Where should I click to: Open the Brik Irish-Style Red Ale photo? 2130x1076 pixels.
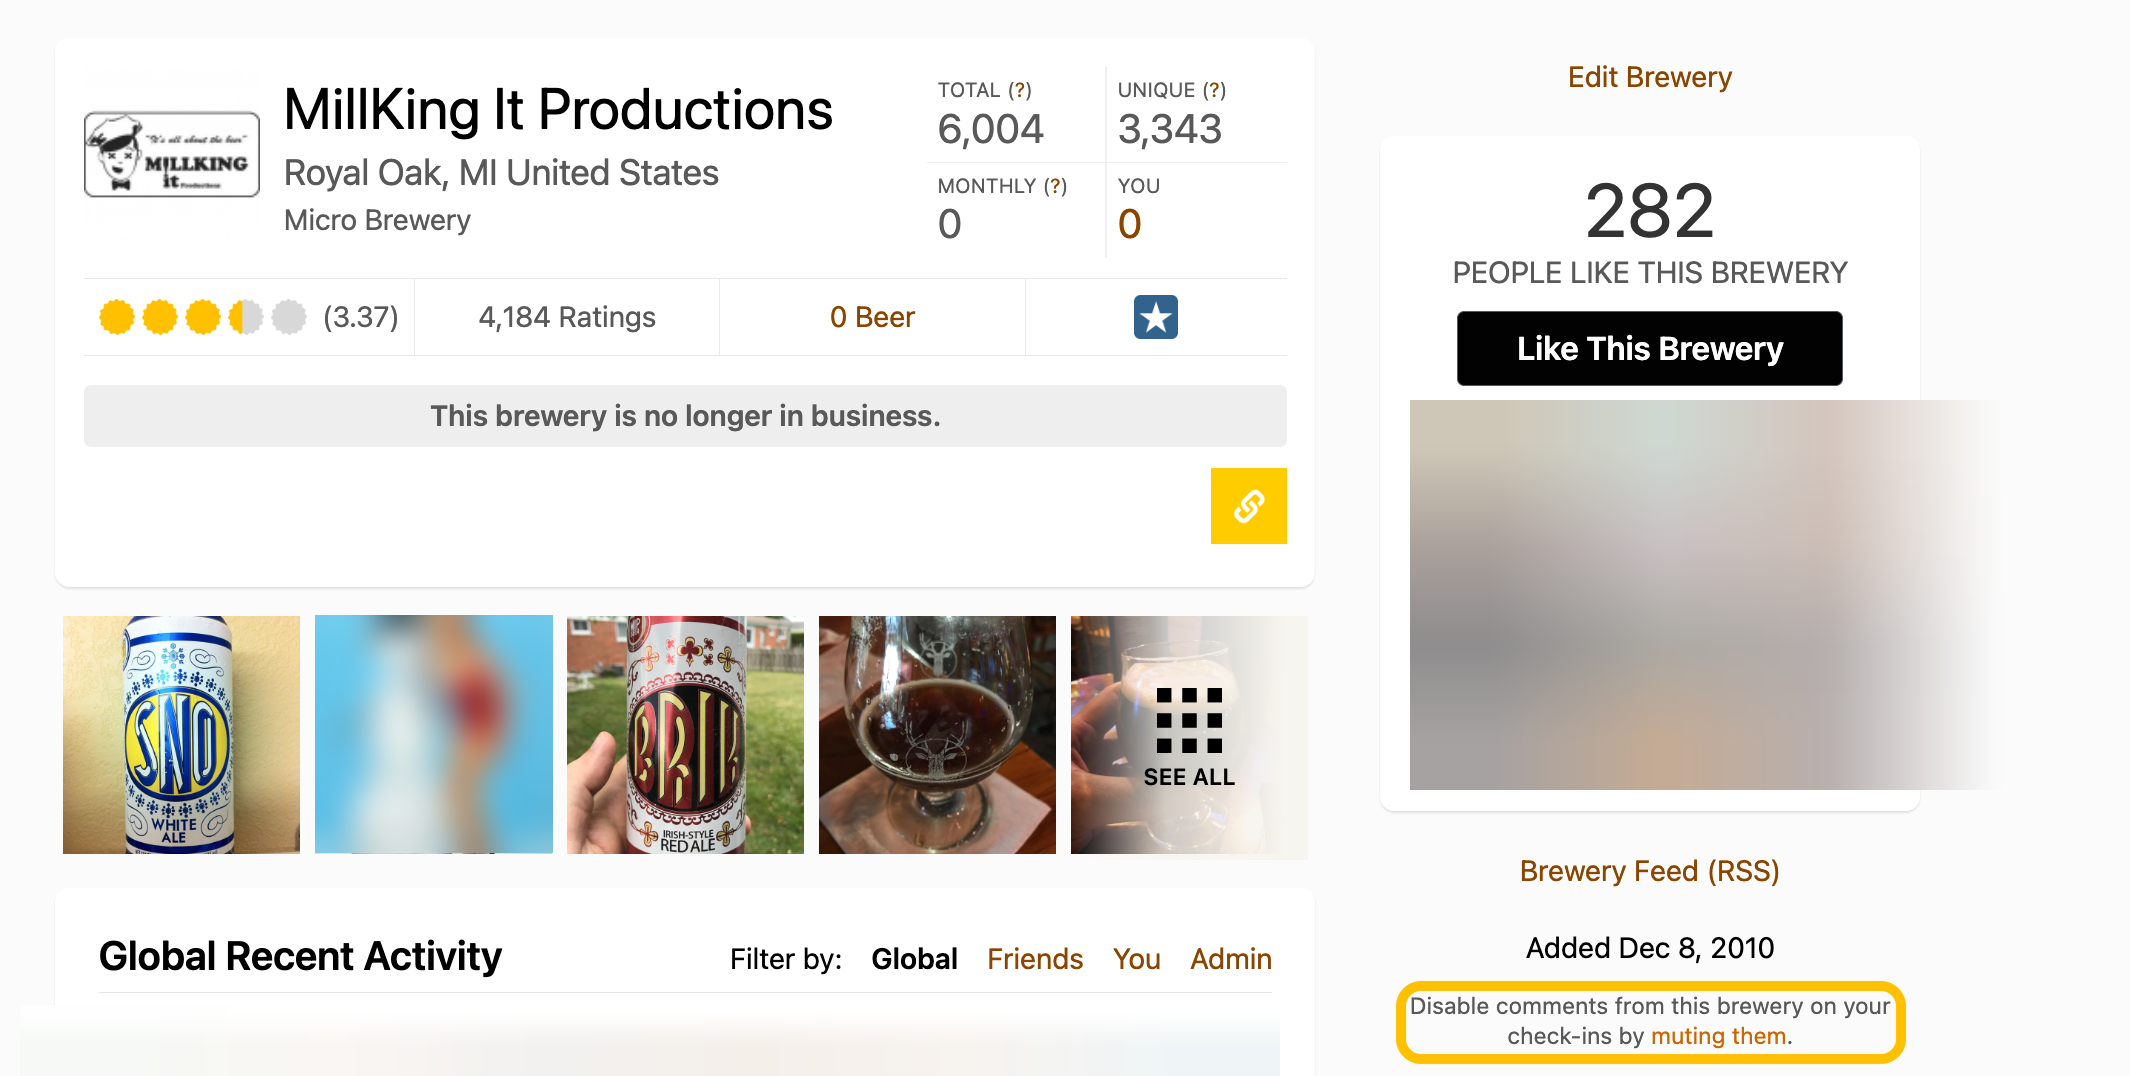click(x=685, y=735)
